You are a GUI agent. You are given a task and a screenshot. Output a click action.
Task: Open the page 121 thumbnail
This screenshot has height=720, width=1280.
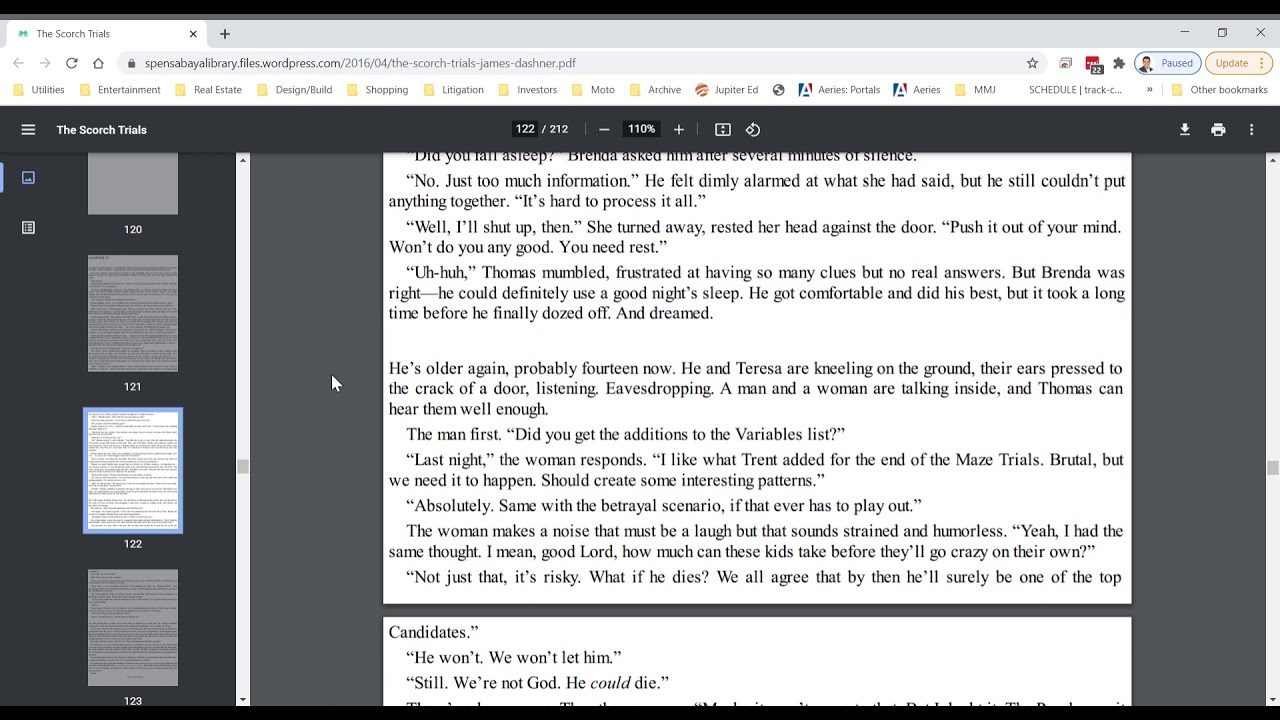pos(133,313)
